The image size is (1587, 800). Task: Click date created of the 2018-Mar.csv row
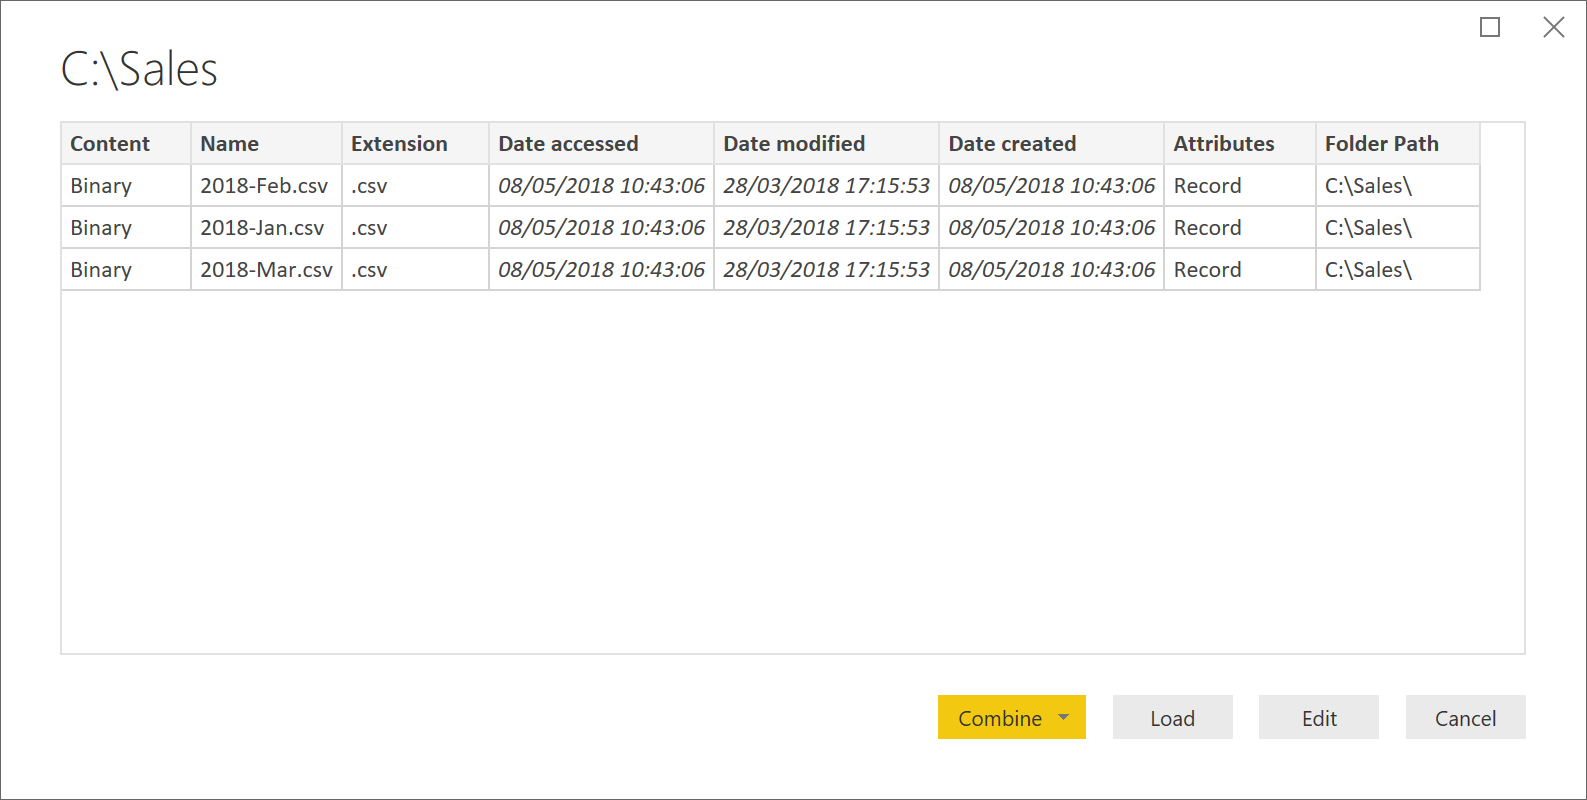(x=1051, y=270)
